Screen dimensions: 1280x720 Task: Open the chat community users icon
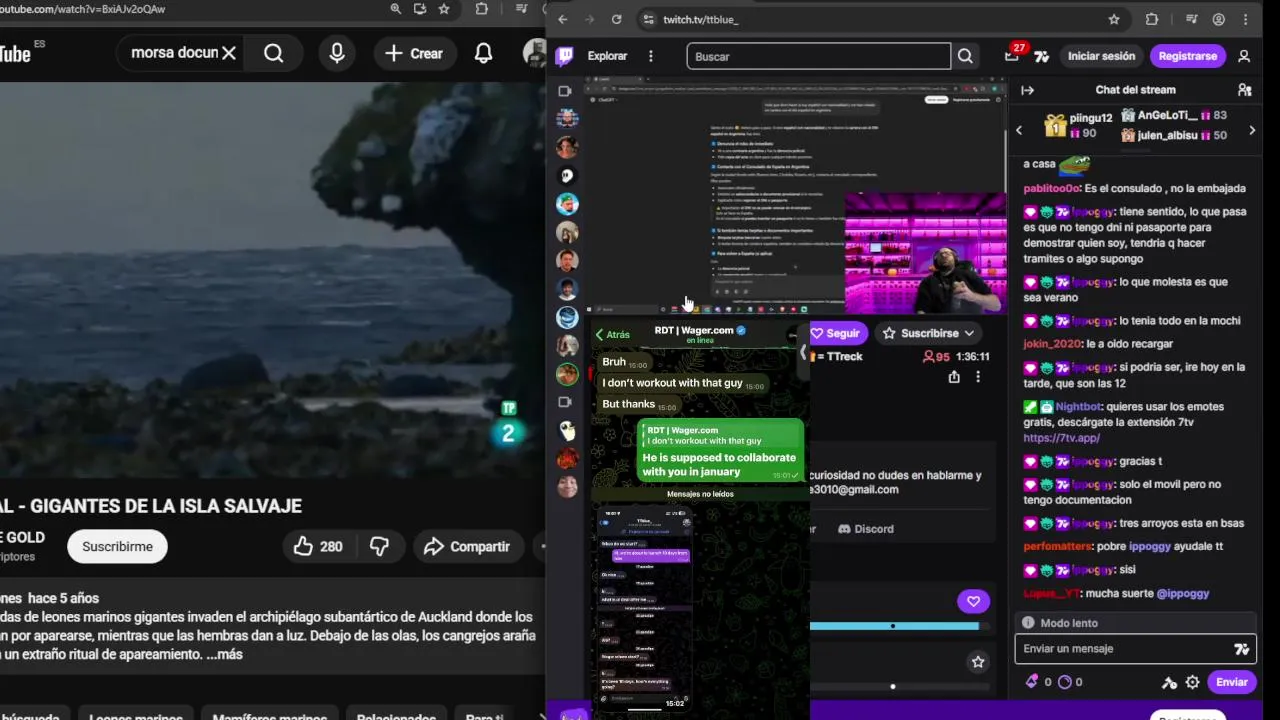coord(1244,90)
